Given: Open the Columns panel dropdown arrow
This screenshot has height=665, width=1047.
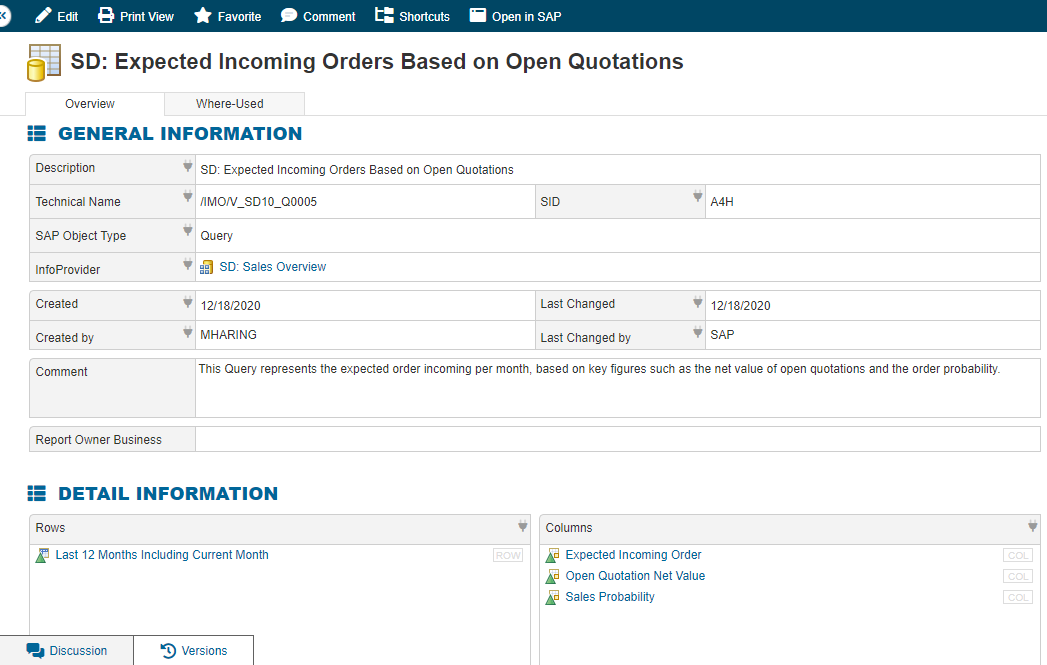Looking at the screenshot, I should [x=1032, y=527].
